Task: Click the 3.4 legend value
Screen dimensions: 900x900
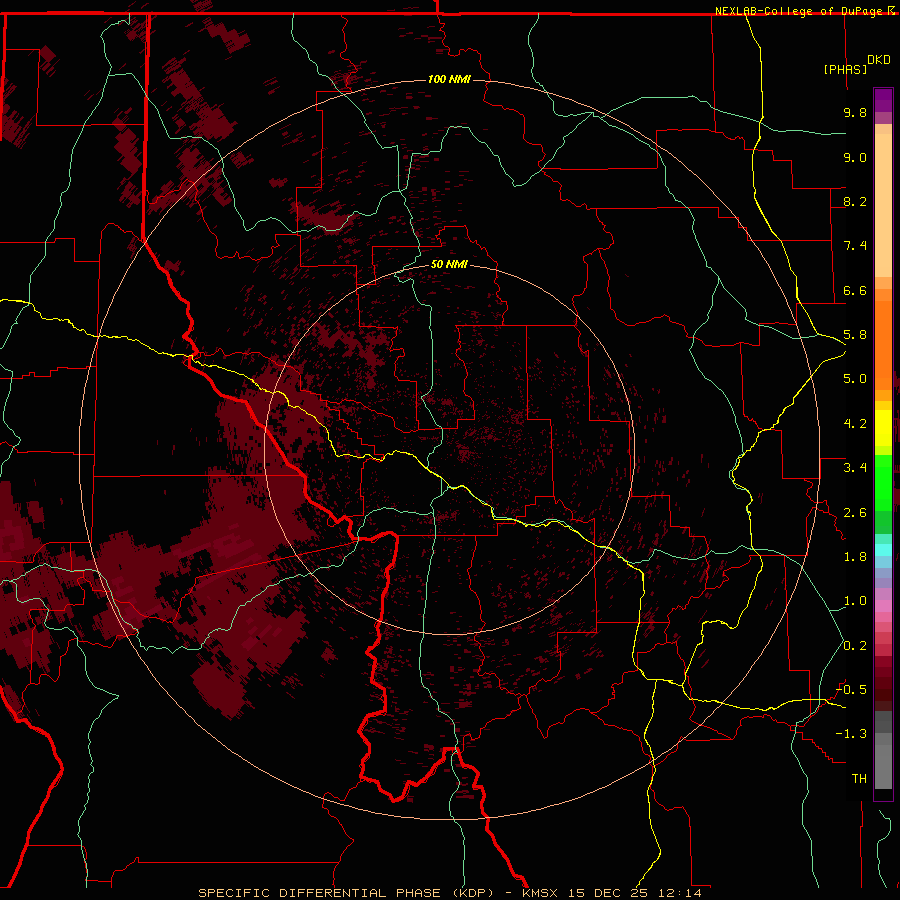Action: (855, 468)
